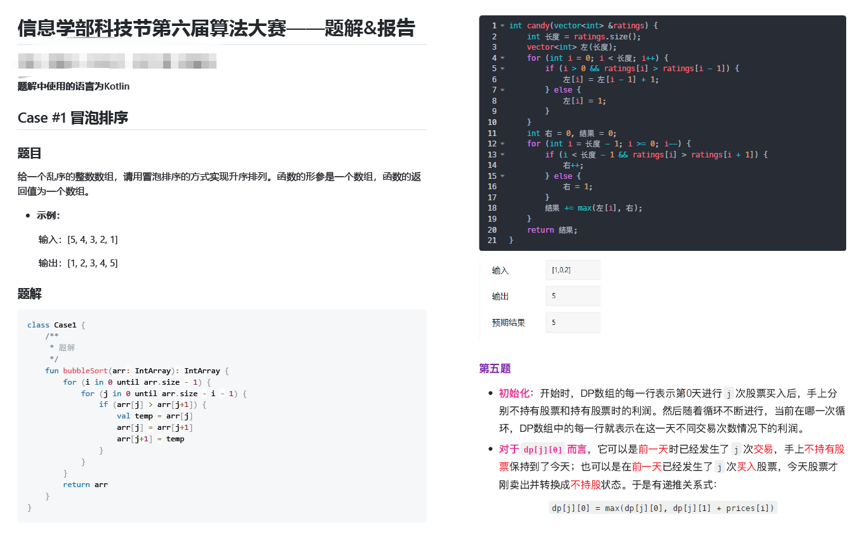
Task: Click the 输出 result field
Action: (x=572, y=296)
